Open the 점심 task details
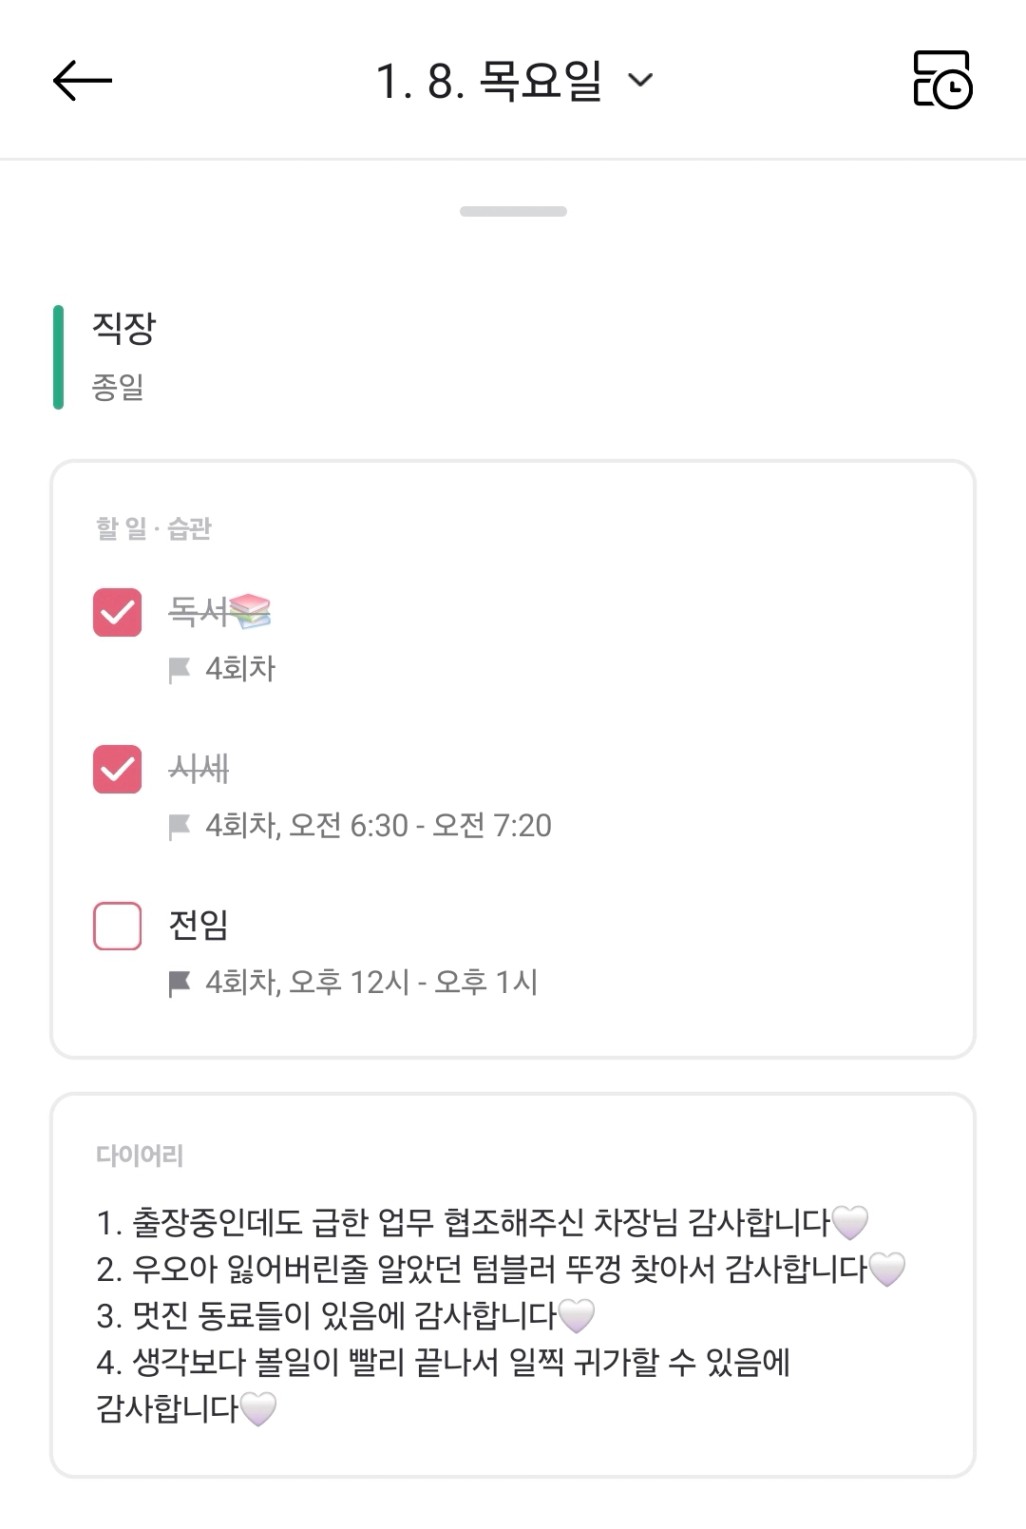Viewport: 1026px width, 1529px height. [199, 925]
